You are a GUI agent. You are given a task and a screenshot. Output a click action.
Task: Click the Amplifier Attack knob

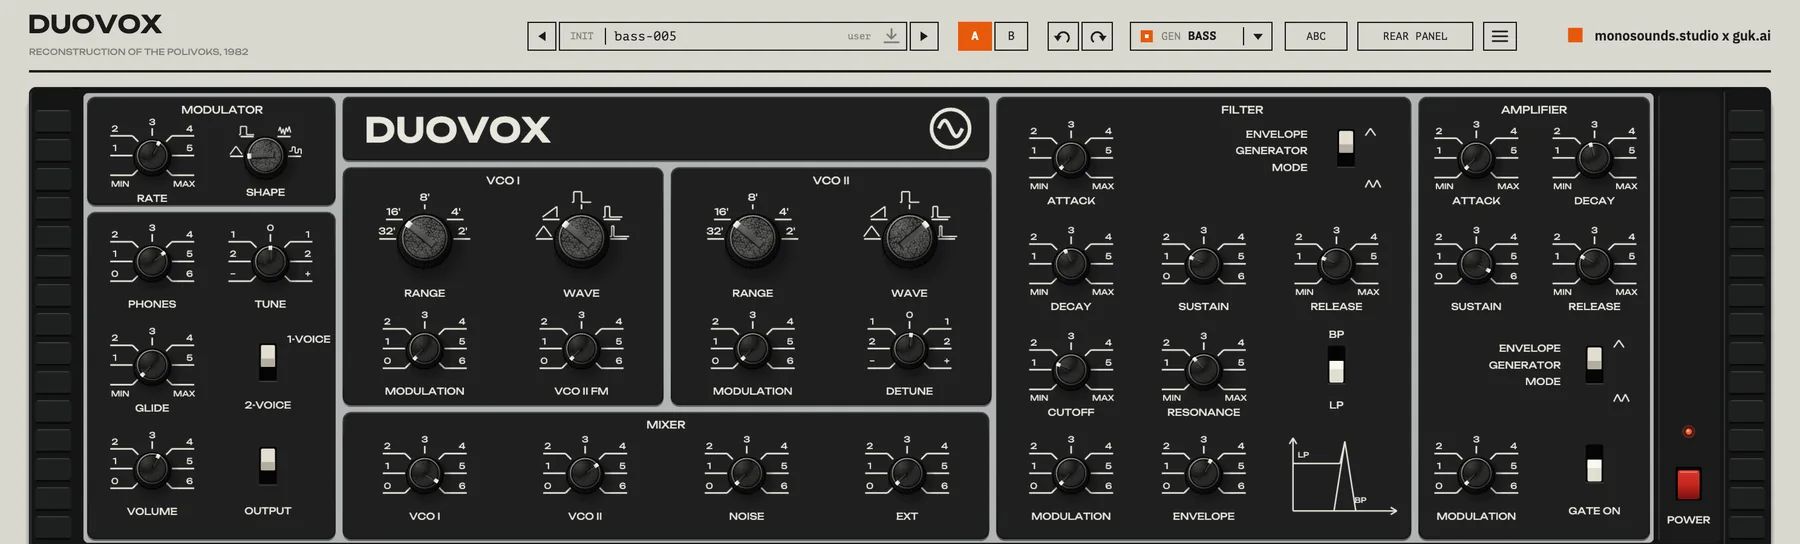click(1476, 158)
